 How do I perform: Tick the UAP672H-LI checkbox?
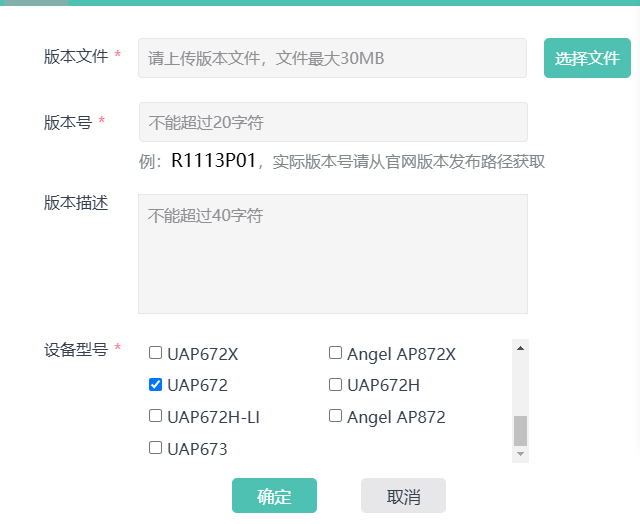(155, 416)
